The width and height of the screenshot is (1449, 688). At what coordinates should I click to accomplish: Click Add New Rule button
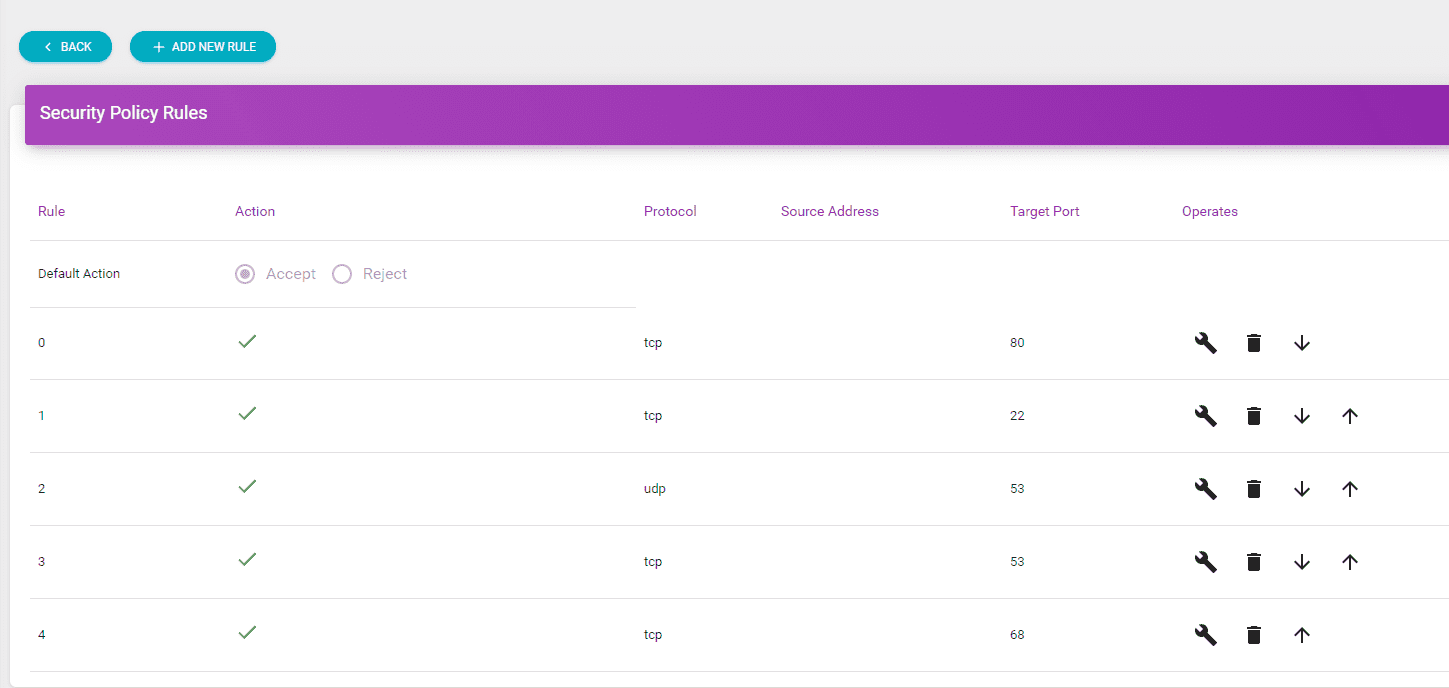(203, 47)
